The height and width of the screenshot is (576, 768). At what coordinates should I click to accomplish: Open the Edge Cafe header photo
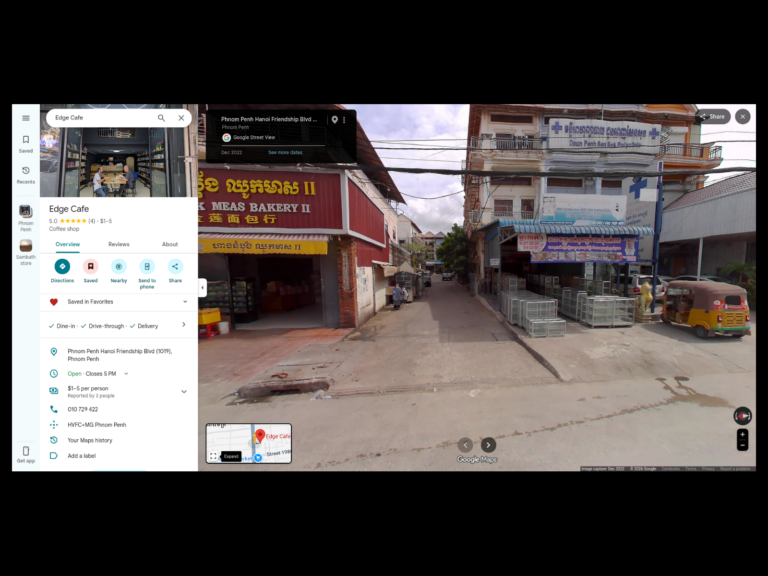119,162
